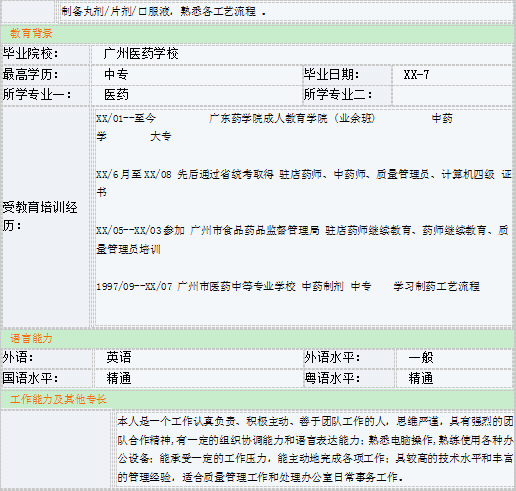Click the 工作能力及其他专长 section header
This screenshot has width=516, height=491.
click(x=257, y=399)
